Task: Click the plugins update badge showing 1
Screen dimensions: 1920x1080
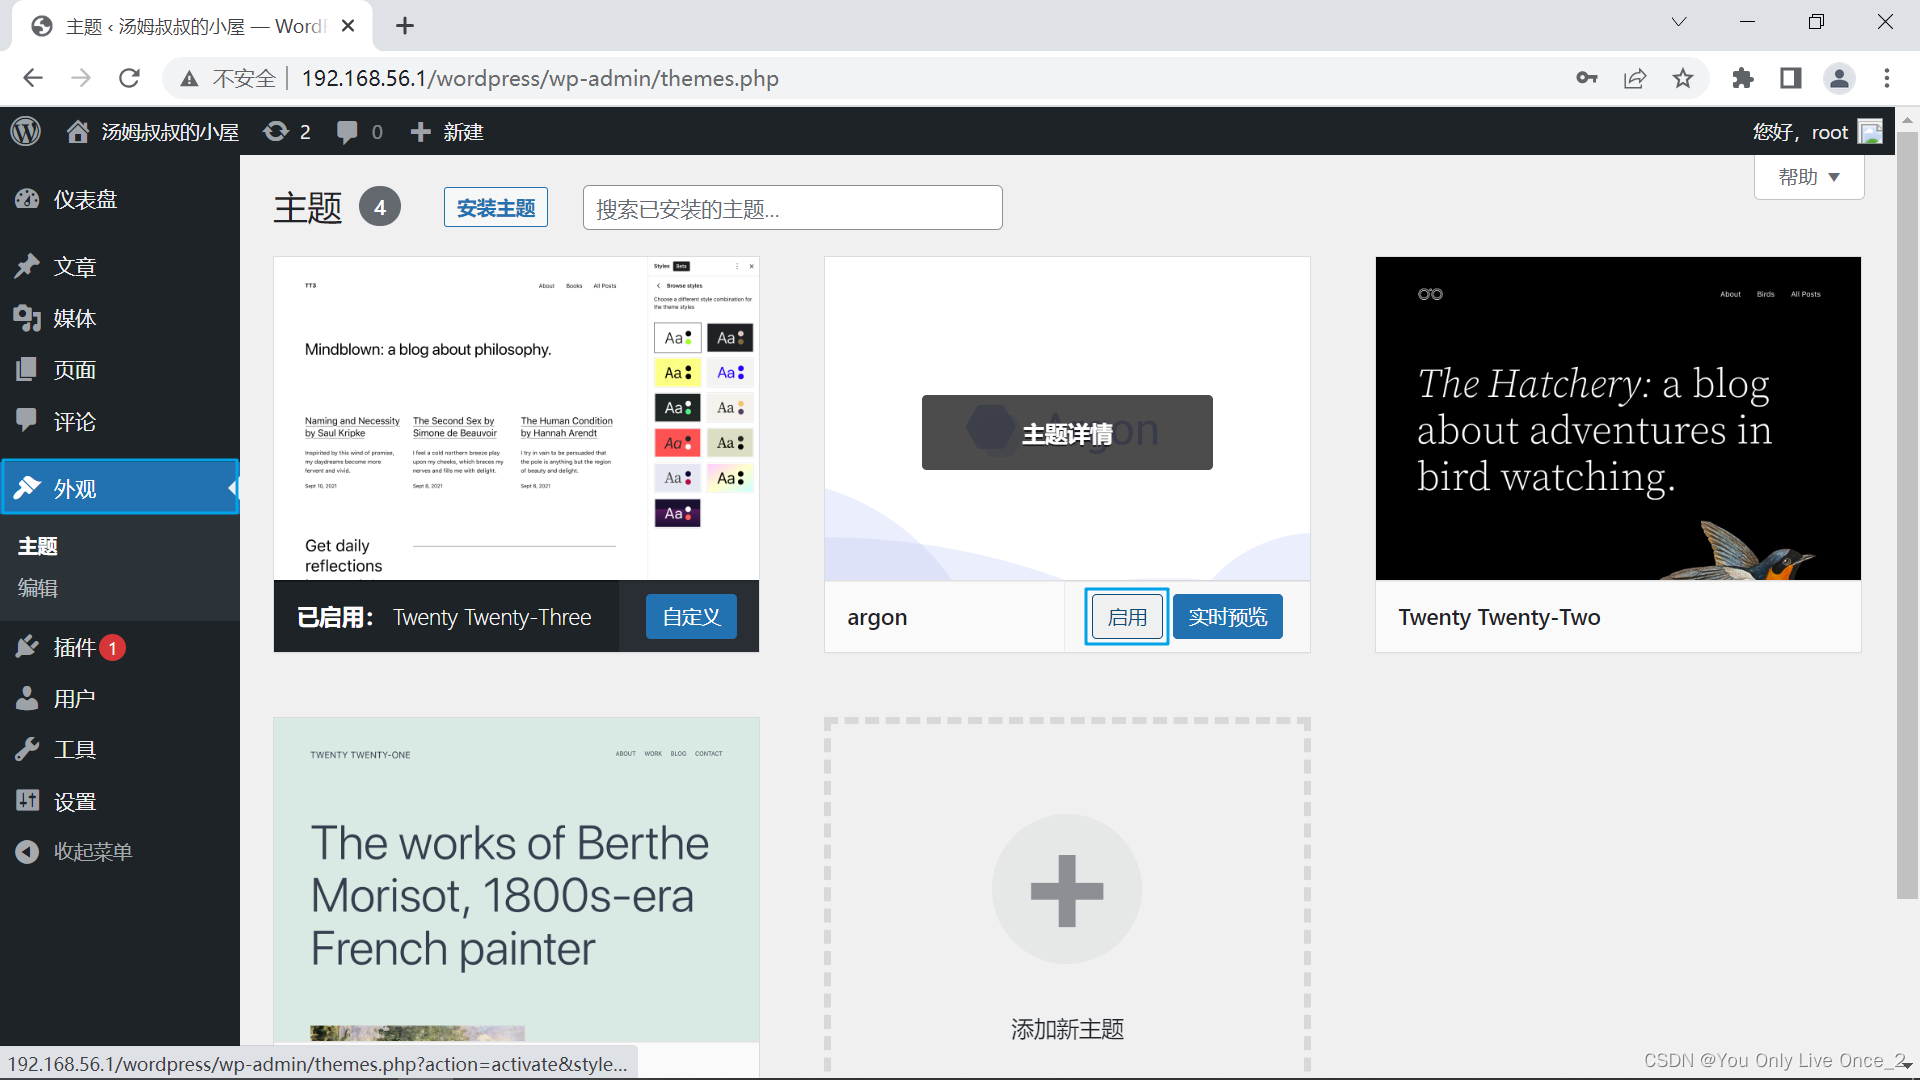Action: pyautogui.click(x=113, y=648)
